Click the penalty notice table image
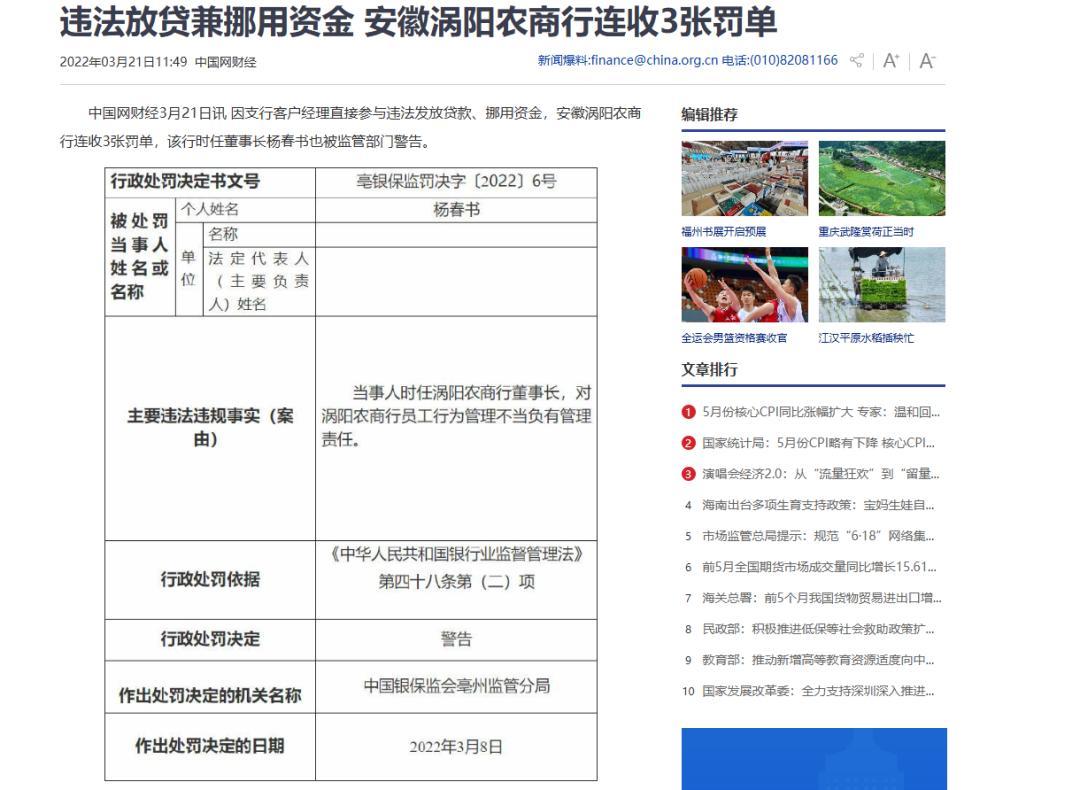 (x=351, y=474)
